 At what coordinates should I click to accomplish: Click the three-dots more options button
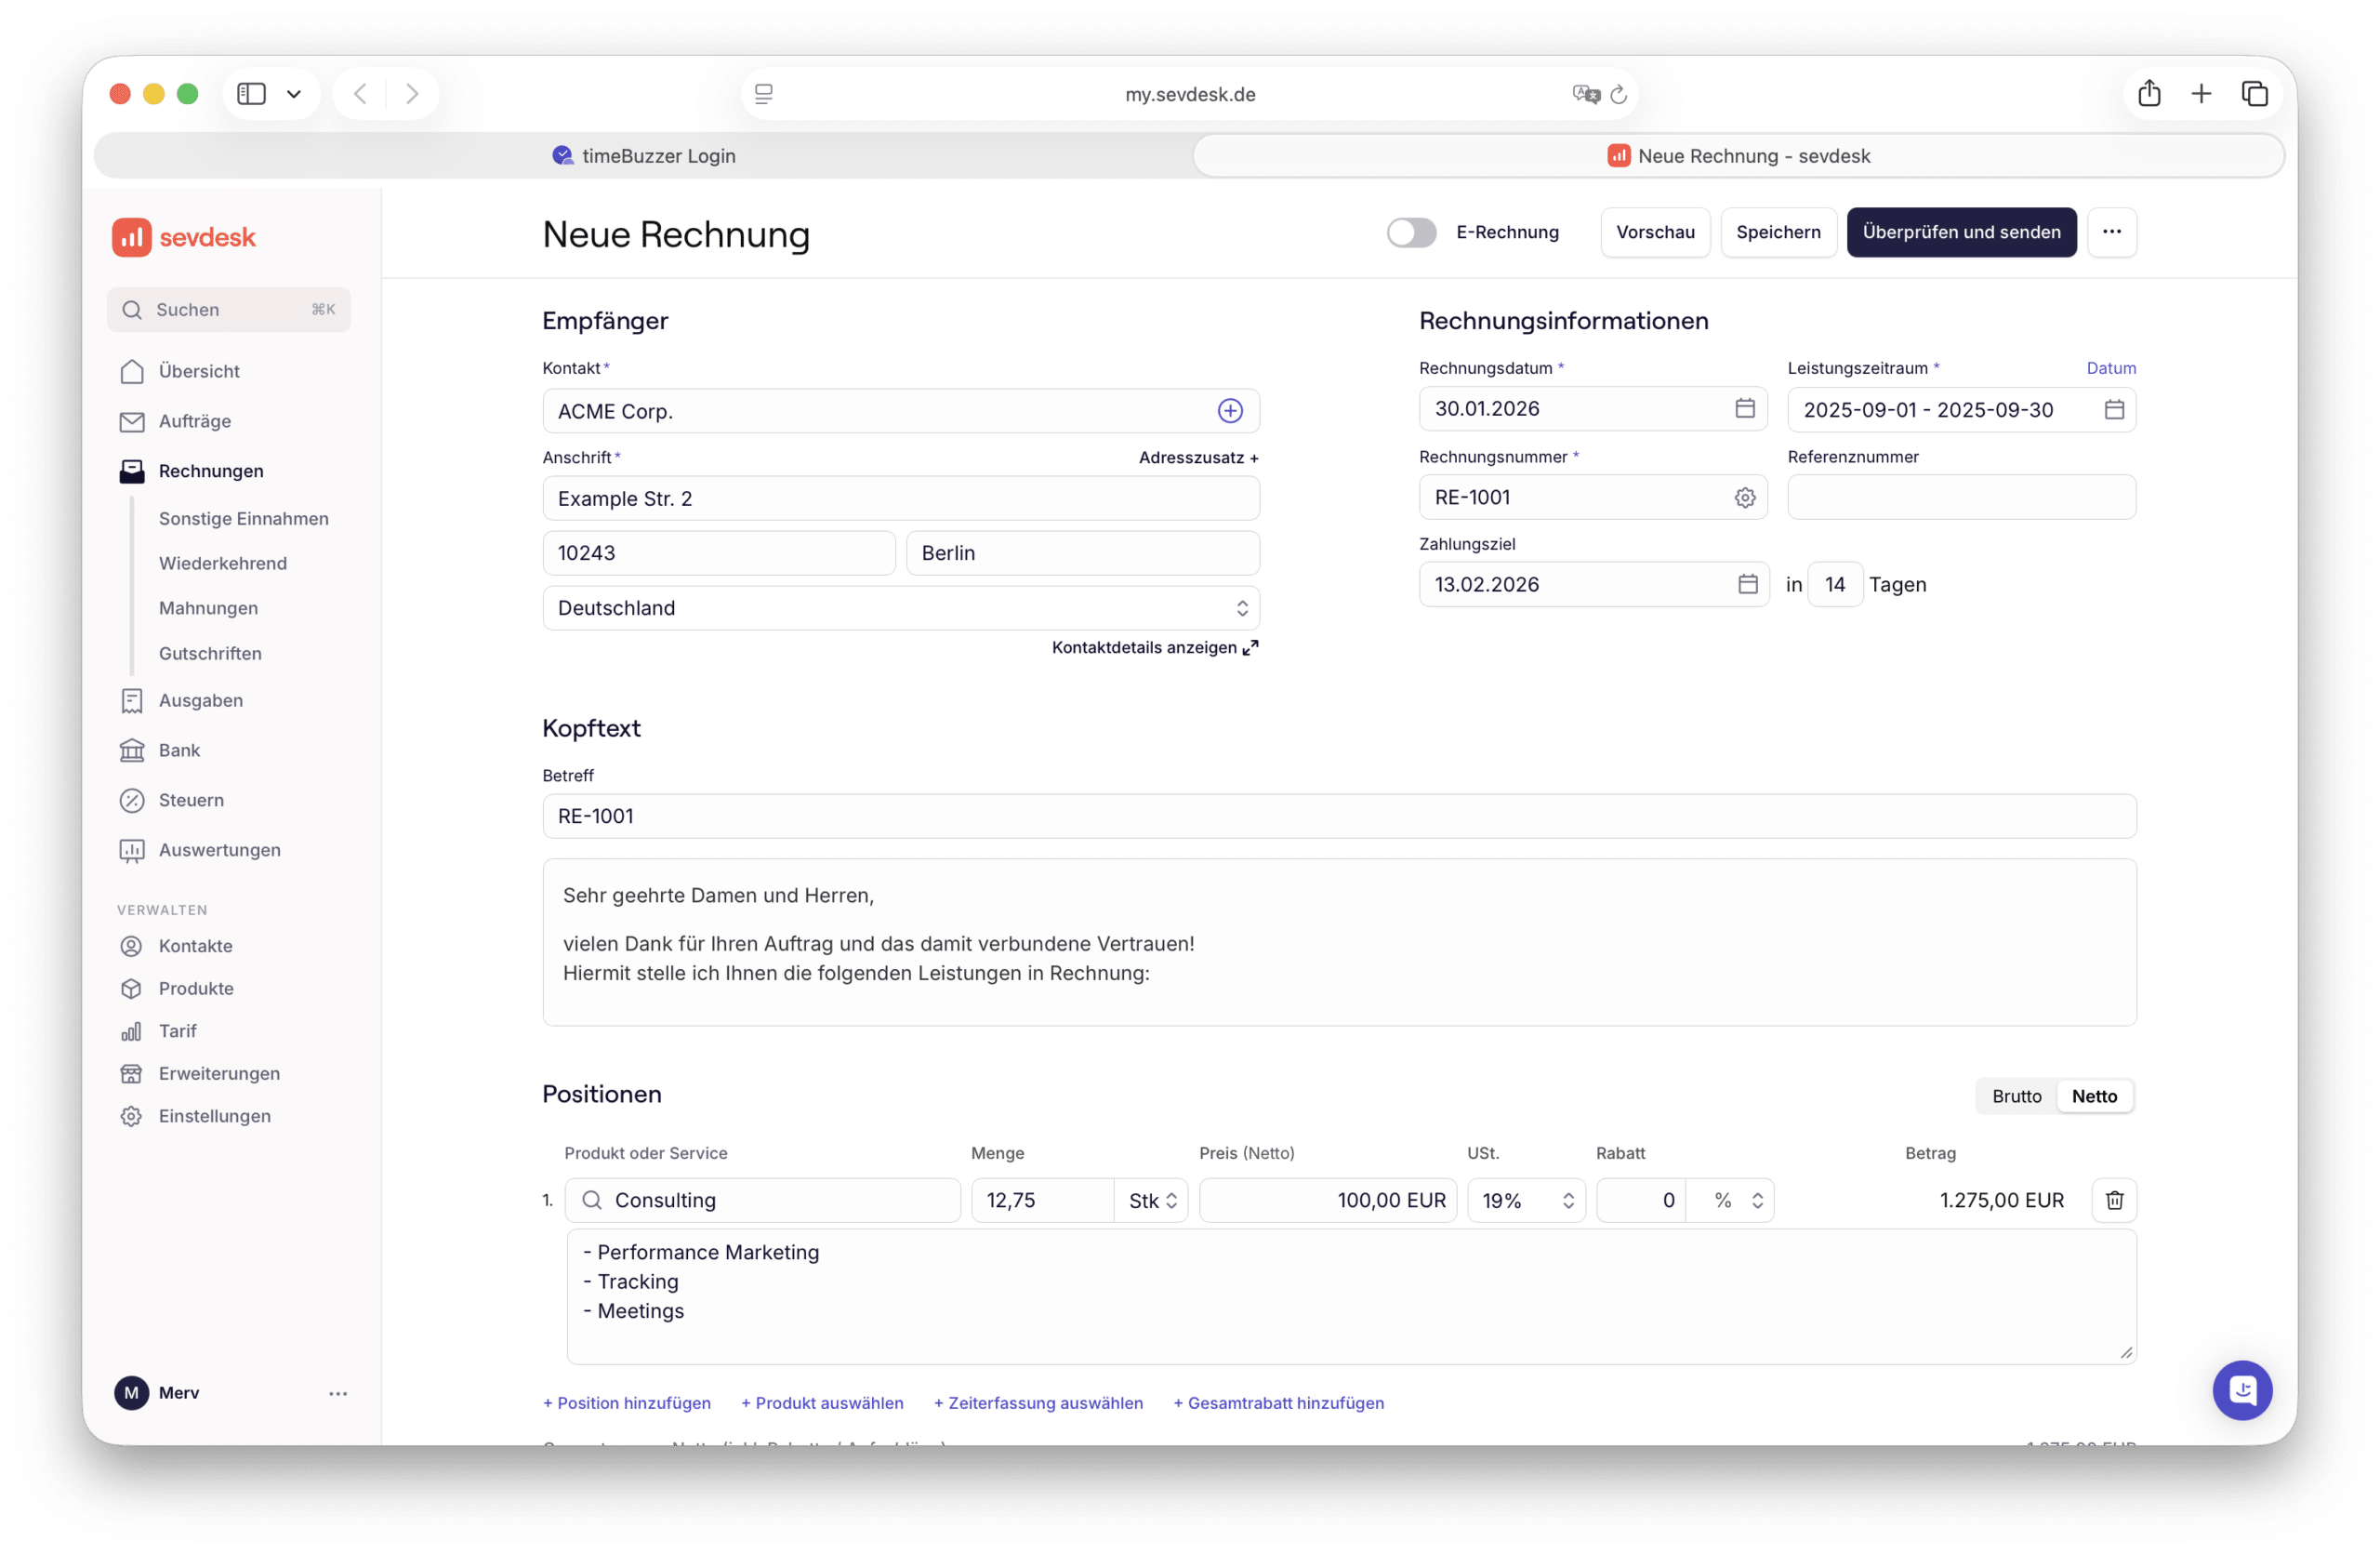click(2111, 232)
